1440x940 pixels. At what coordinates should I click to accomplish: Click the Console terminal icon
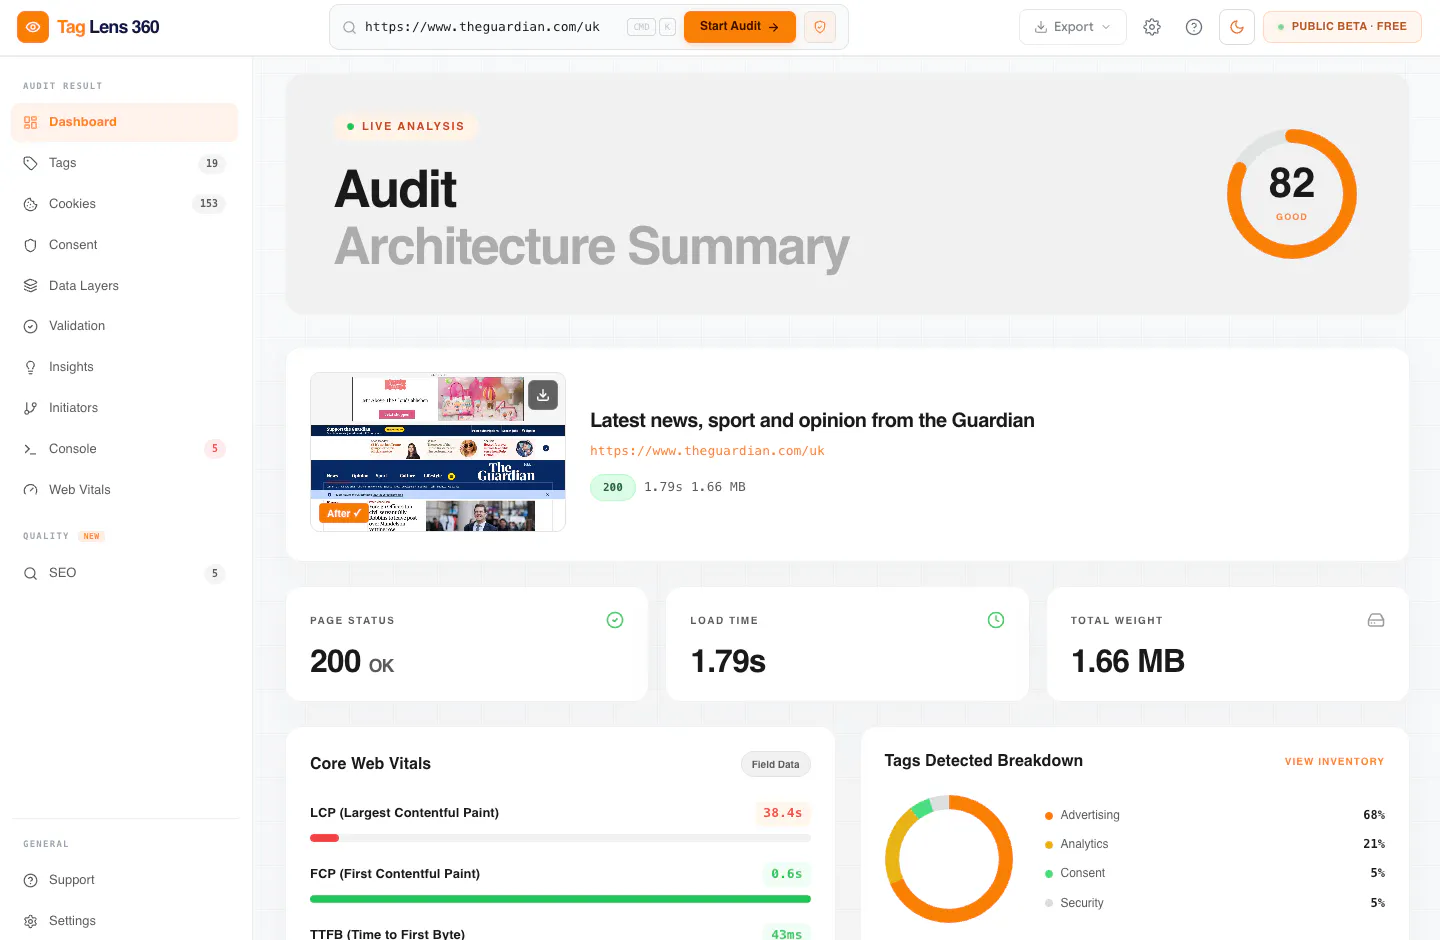[x=30, y=449]
